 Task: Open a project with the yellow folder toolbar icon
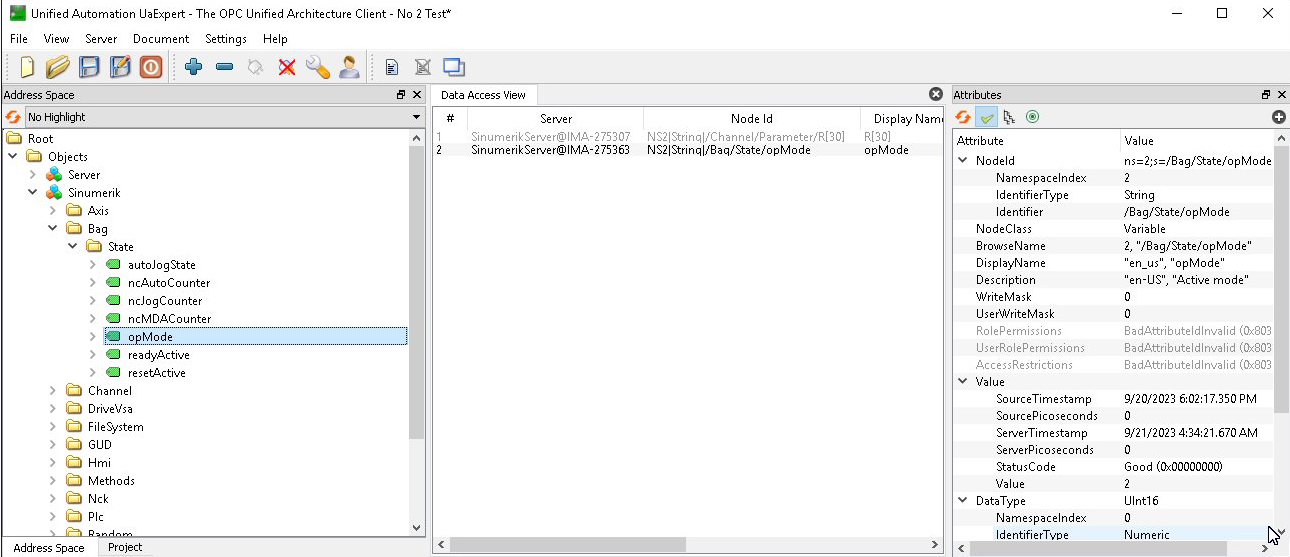(58, 67)
